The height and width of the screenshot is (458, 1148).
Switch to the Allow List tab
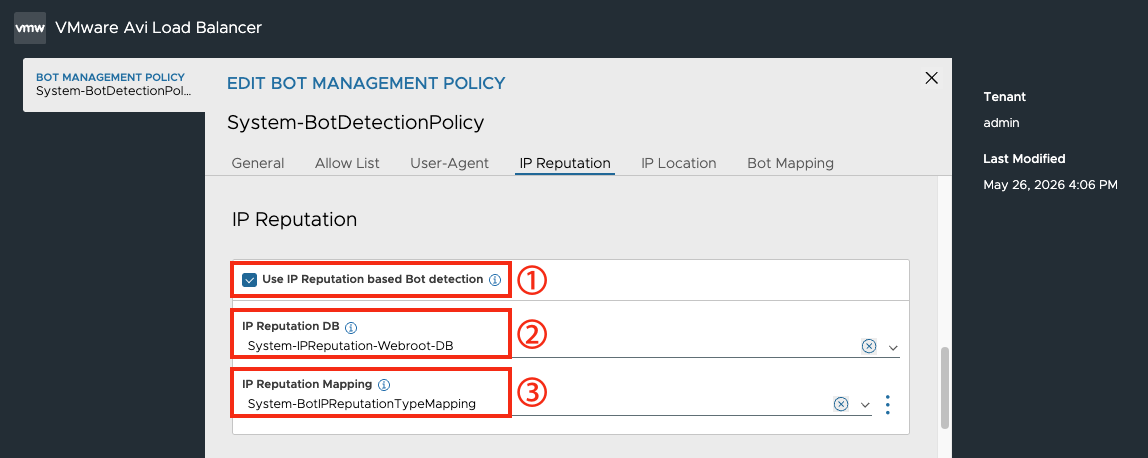(347, 163)
